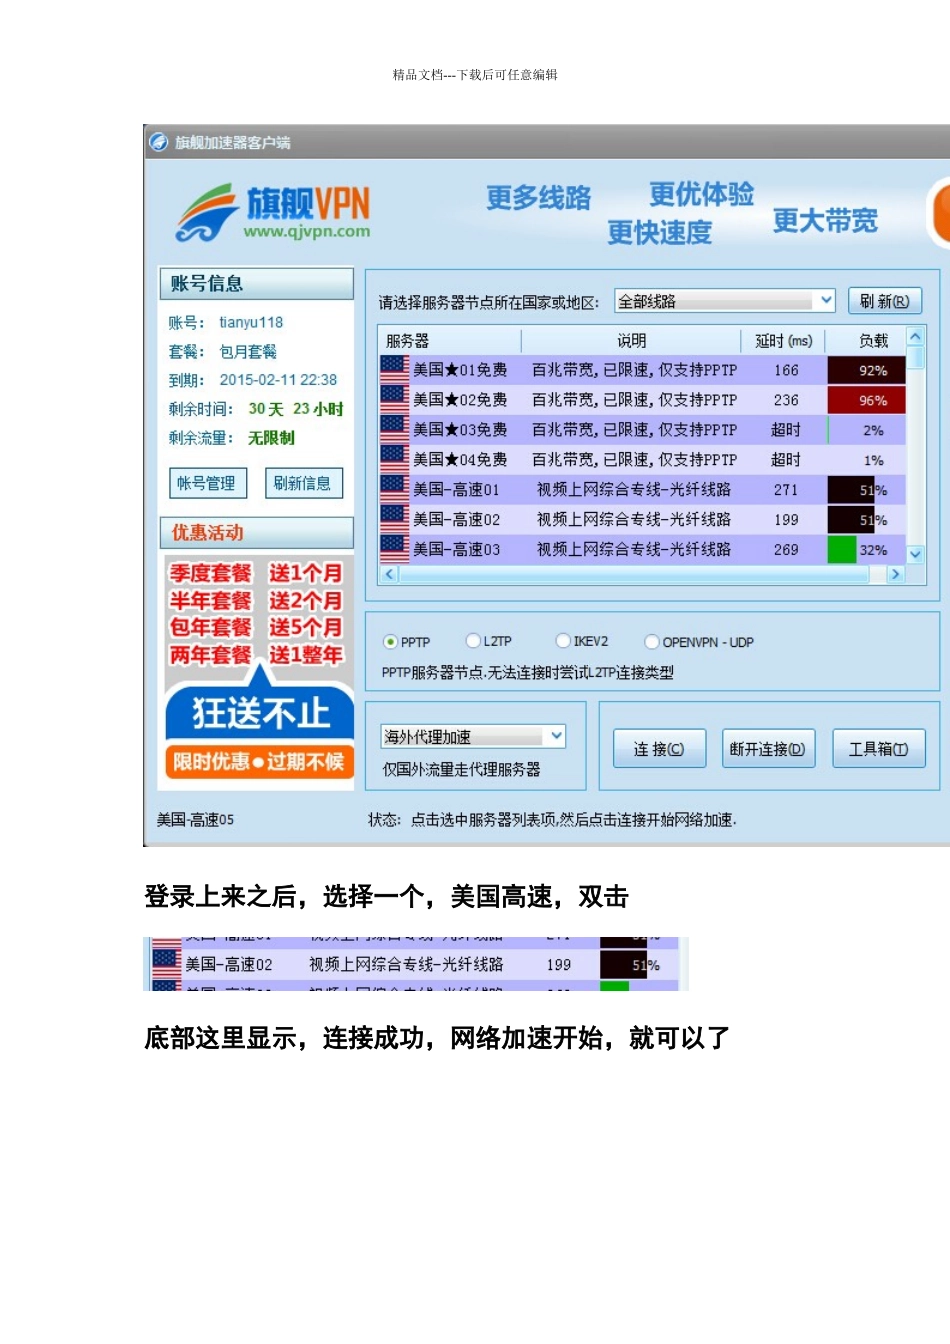This screenshot has width=950, height=1344.
Task: Click the status bar text 美国-高速05
Action: coord(195,819)
